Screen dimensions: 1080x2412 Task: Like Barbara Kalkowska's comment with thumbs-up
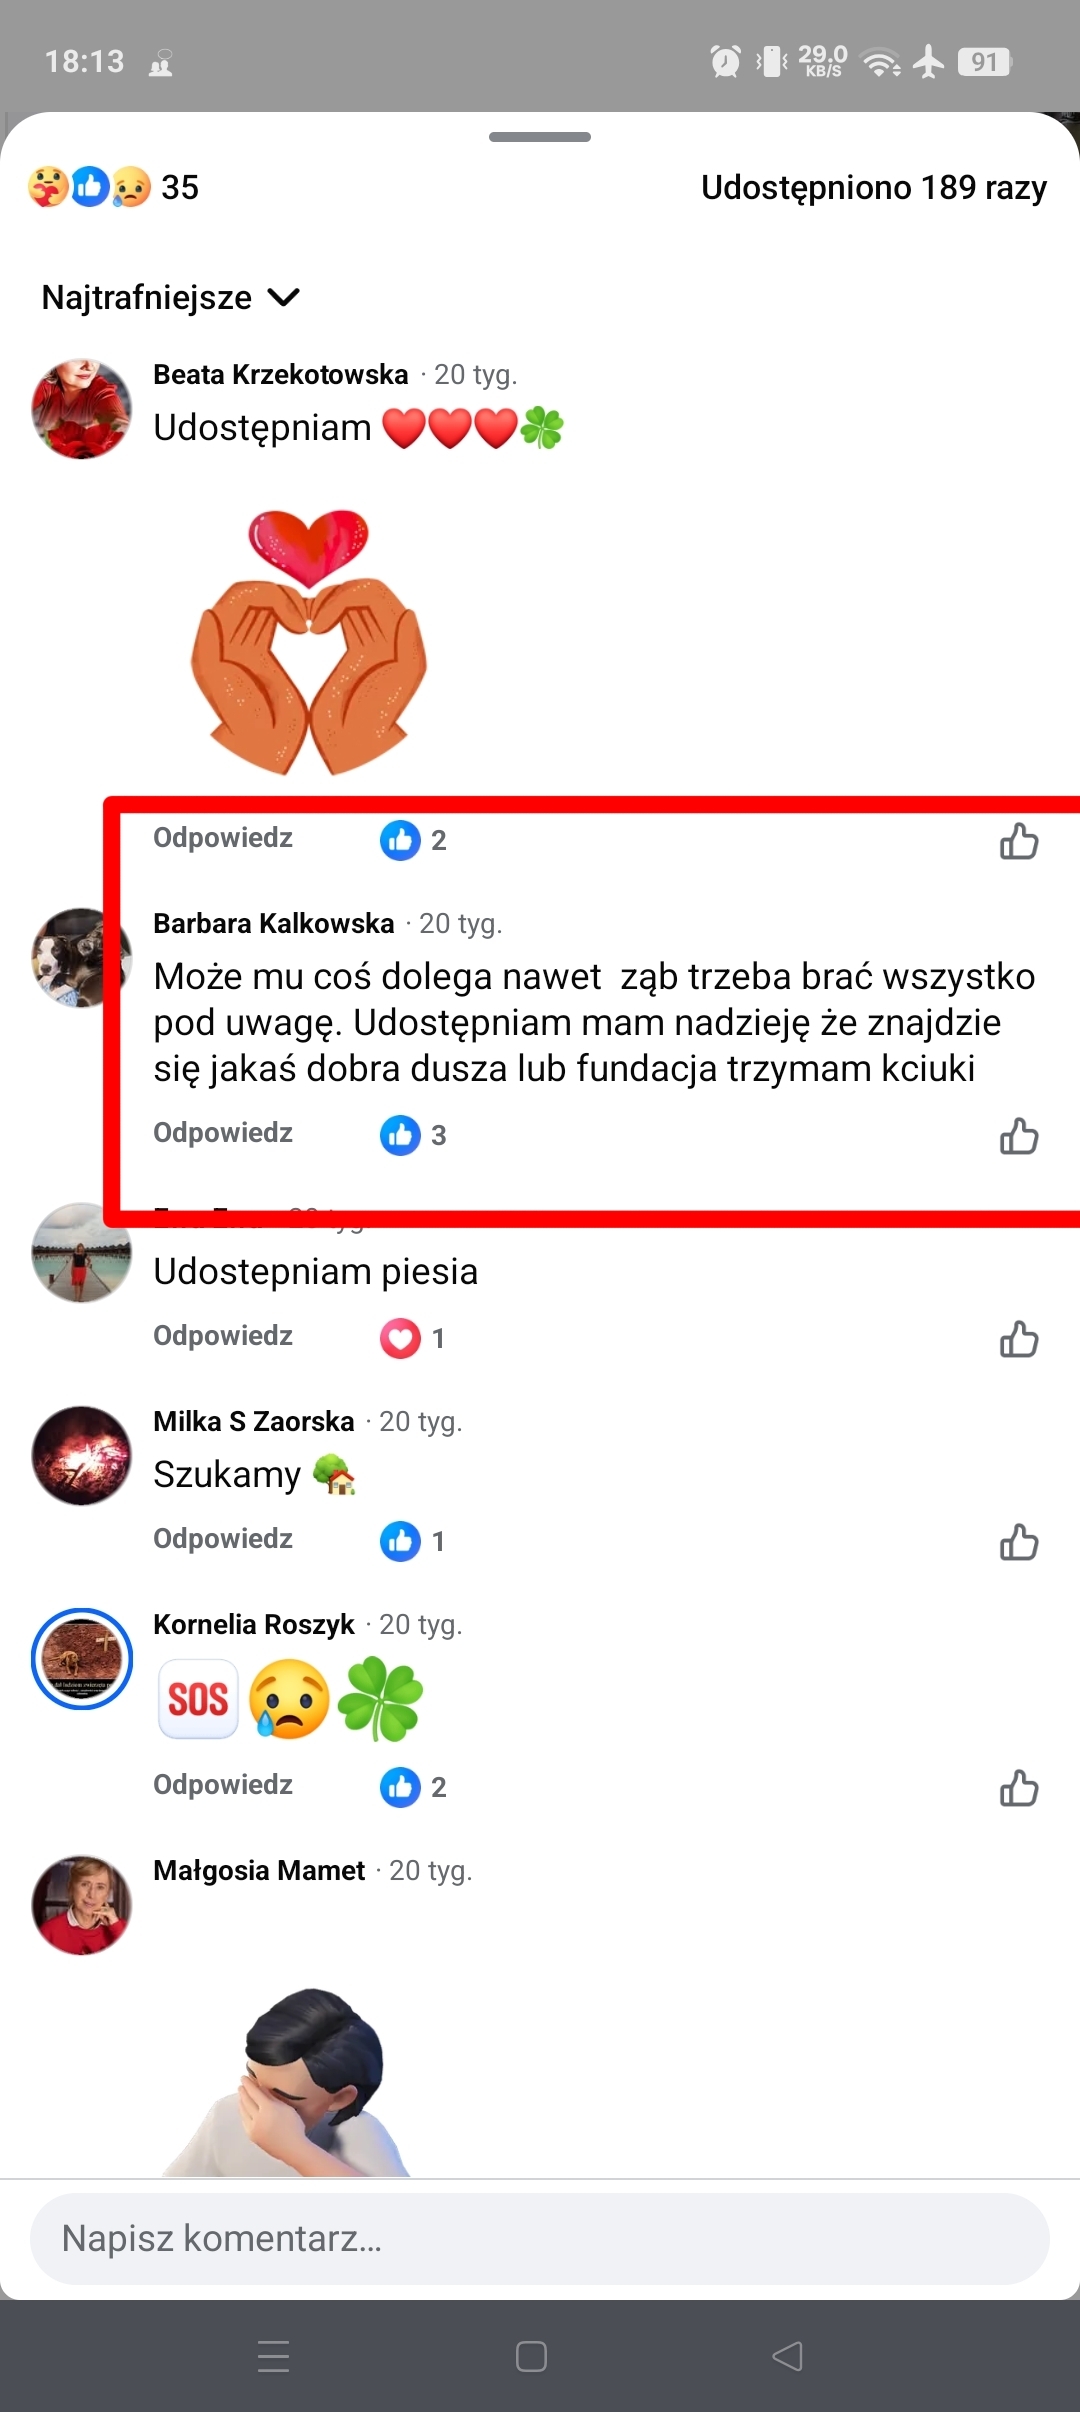(x=1019, y=1136)
